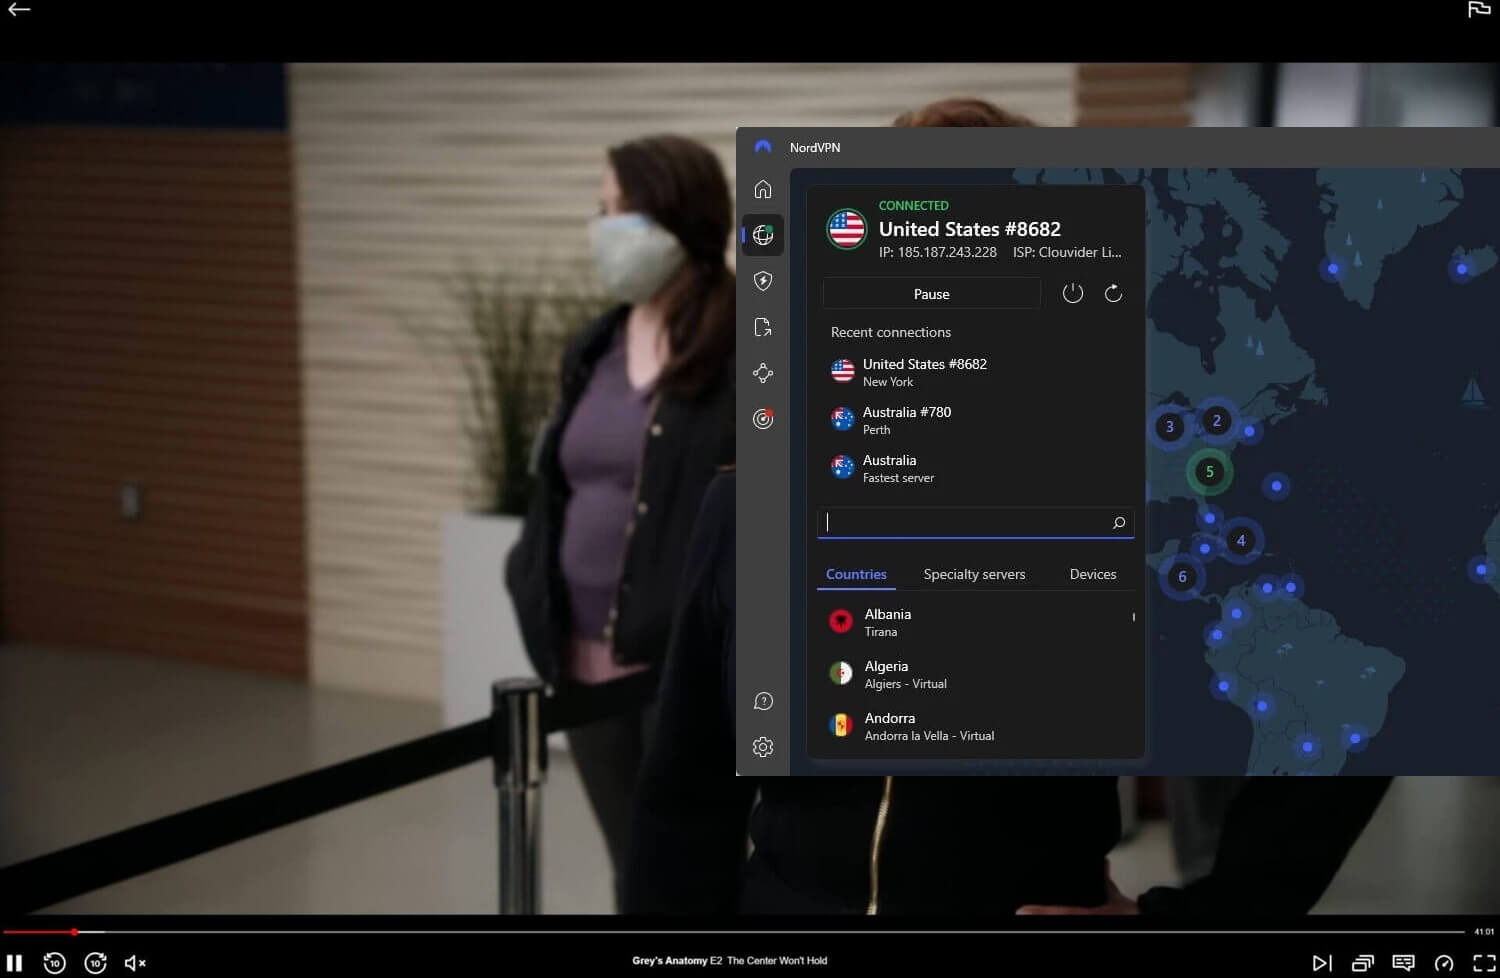The image size is (1500, 978).
Task: Open file sharing sidebar icon
Action: click(763, 327)
